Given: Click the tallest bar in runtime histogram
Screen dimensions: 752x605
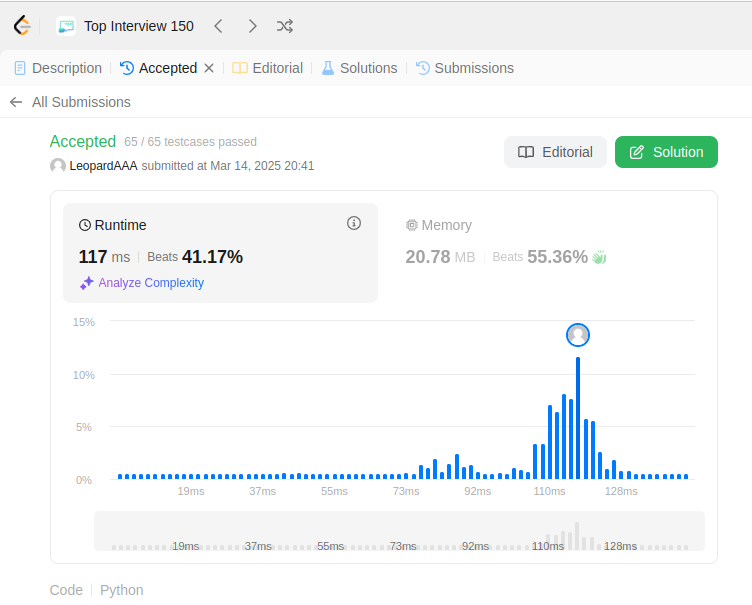Looking at the screenshot, I should (578, 418).
